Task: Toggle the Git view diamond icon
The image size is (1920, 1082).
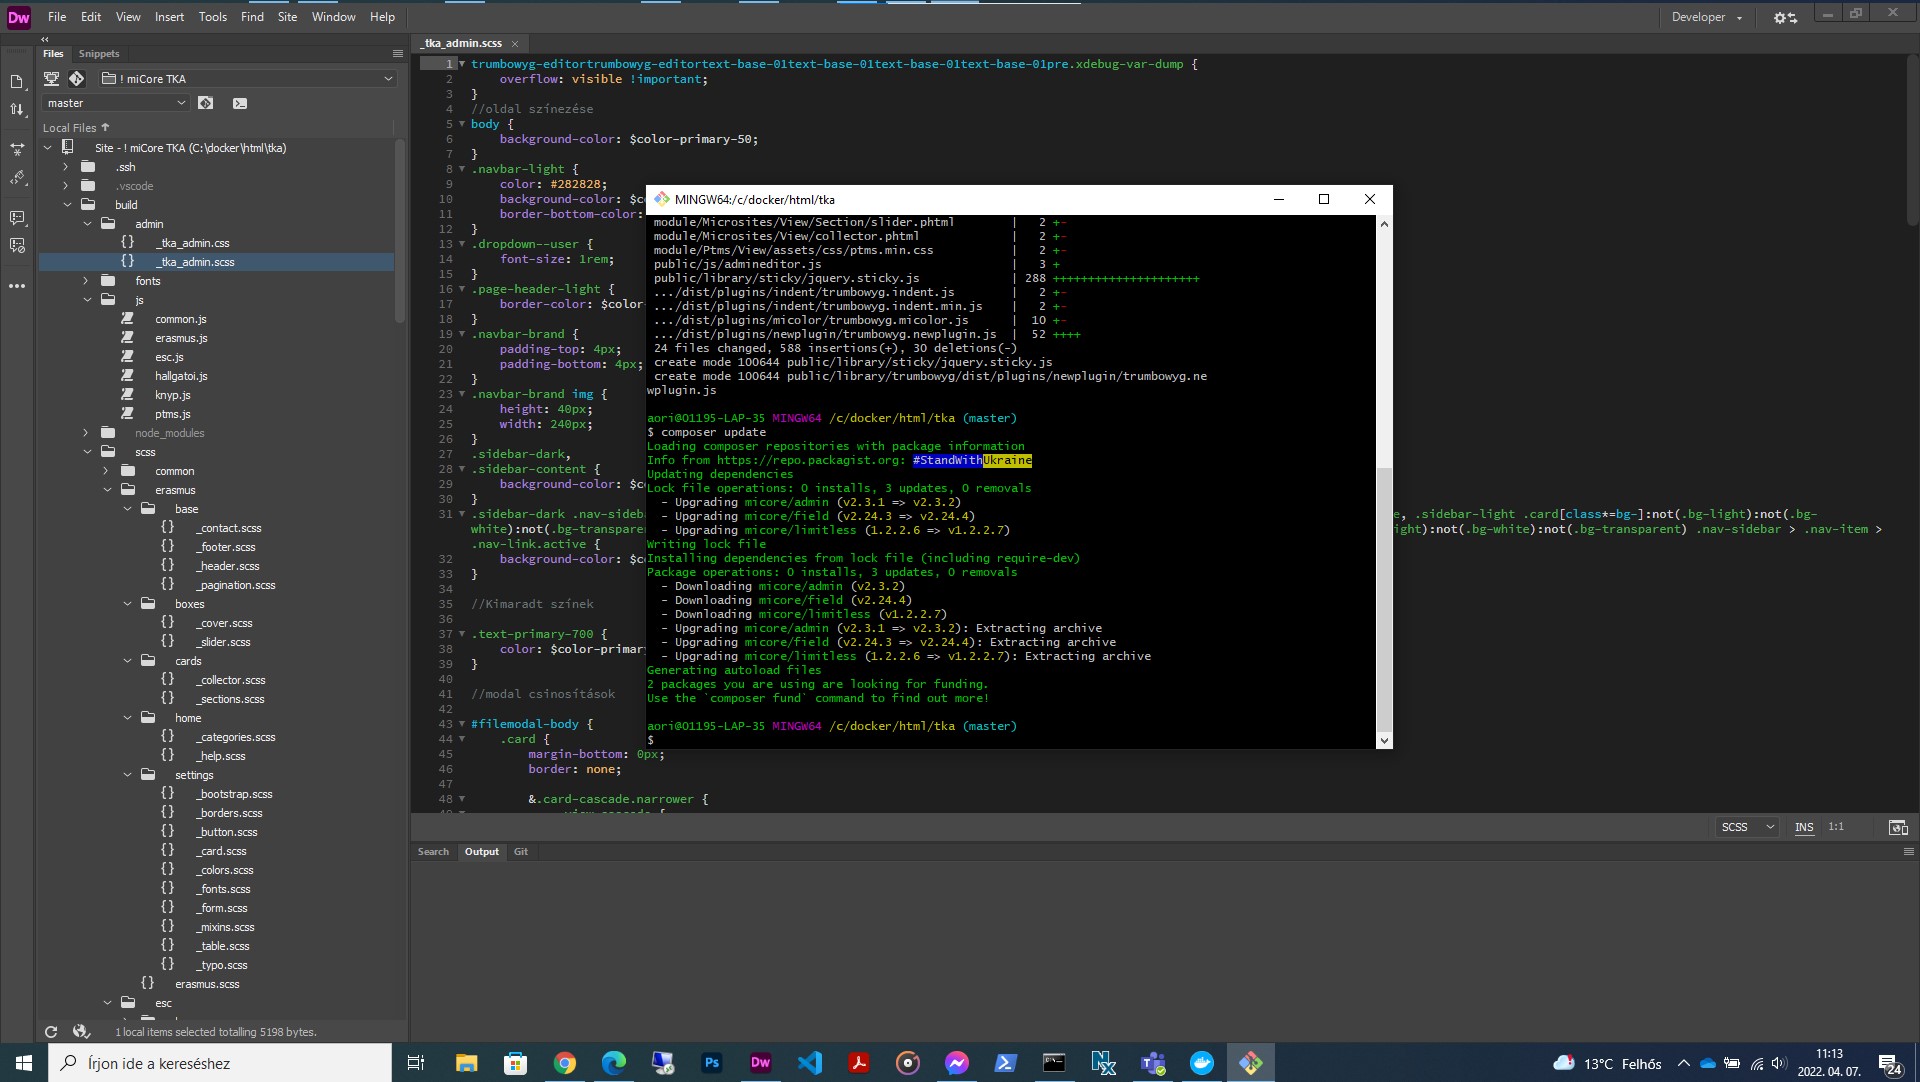Action: [77, 78]
